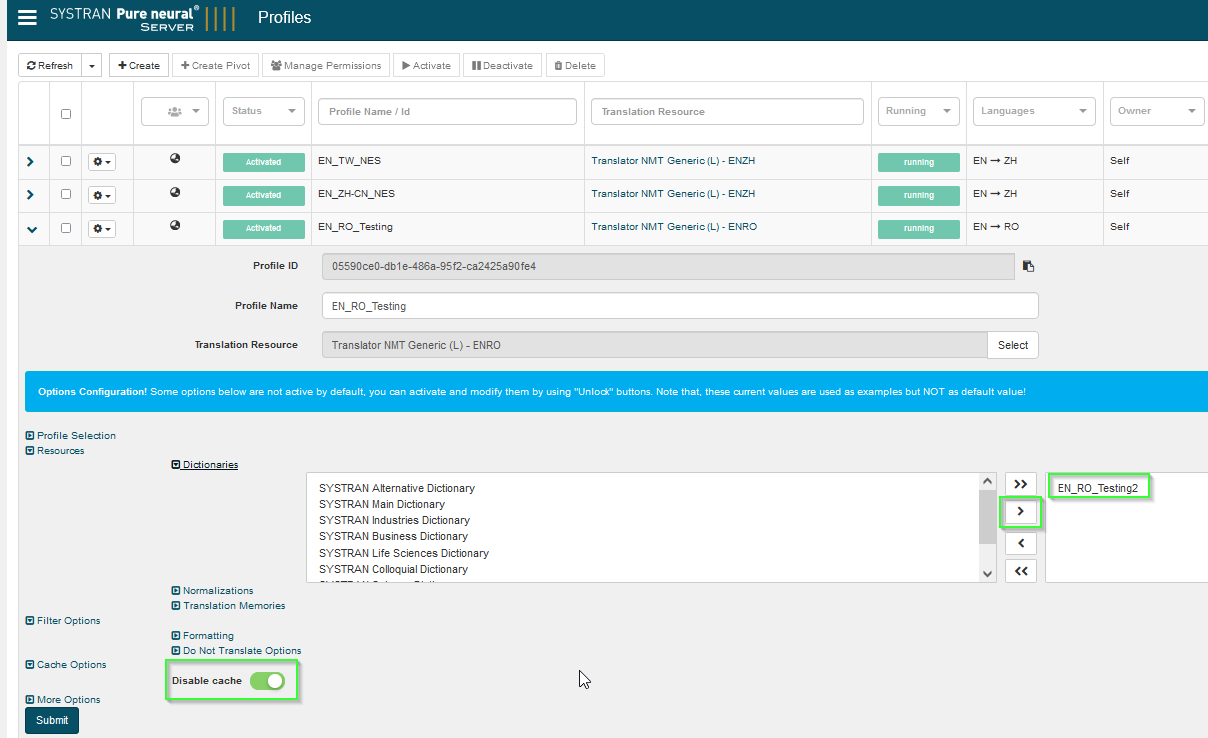Click the Create profile button
The image size is (1208, 738).
[x=138, y=65]
